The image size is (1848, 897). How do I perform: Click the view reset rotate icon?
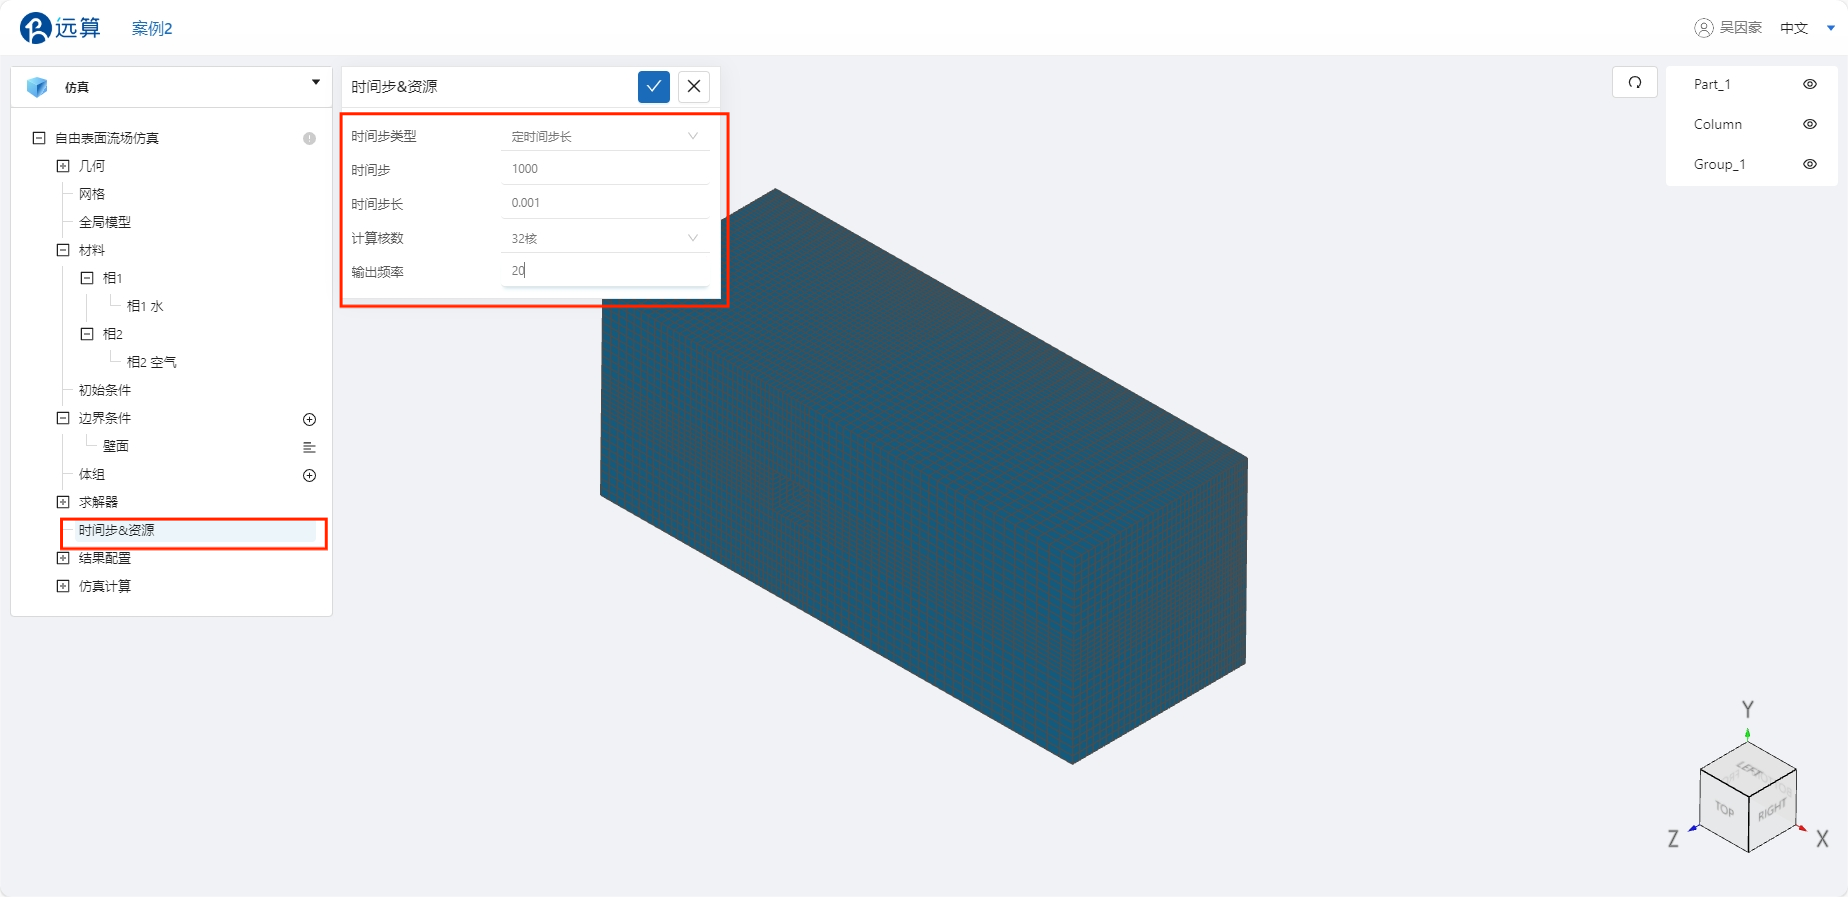(x=1635, y=82)
